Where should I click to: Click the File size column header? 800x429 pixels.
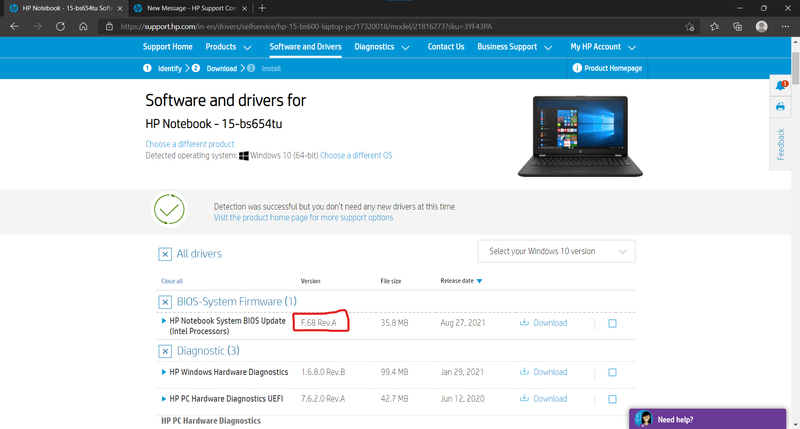[391, 281]
